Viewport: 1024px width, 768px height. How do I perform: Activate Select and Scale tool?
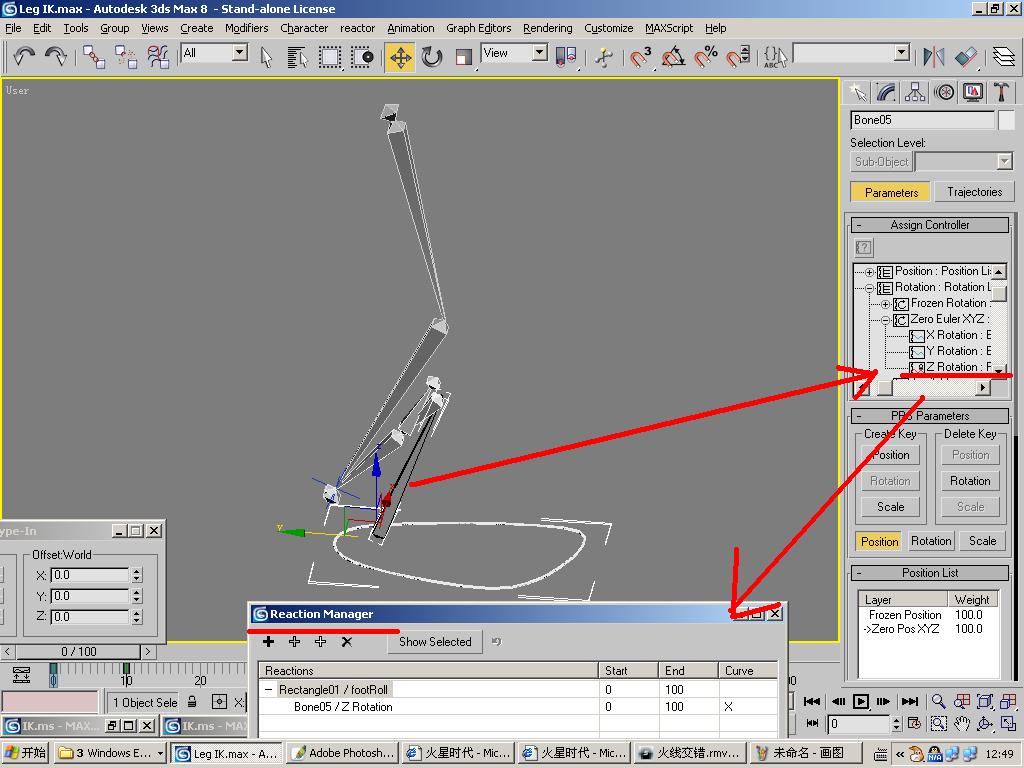tap(464, 57)
